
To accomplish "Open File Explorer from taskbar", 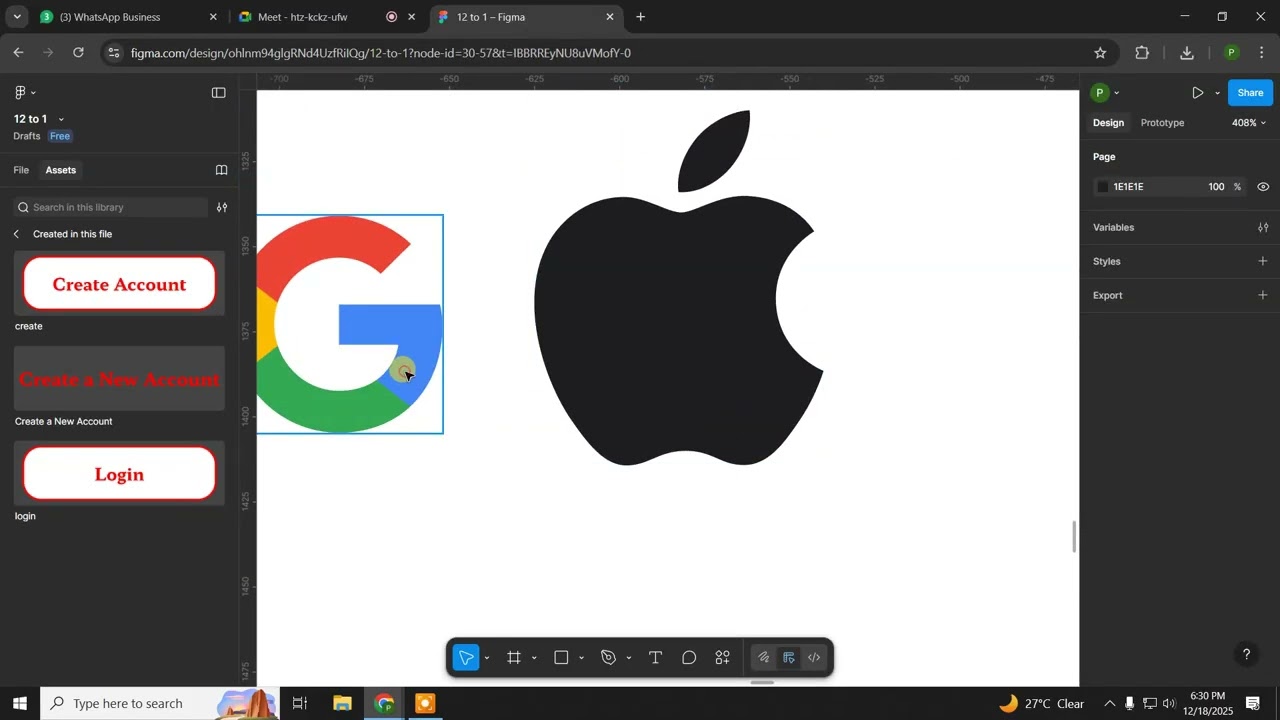I will point(342,703).
